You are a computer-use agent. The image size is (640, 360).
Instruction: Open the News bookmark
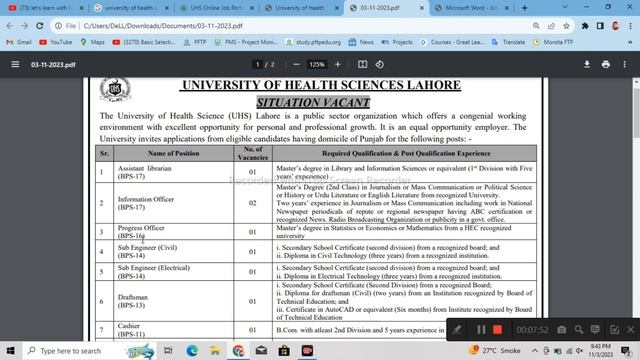coord(361,42)
